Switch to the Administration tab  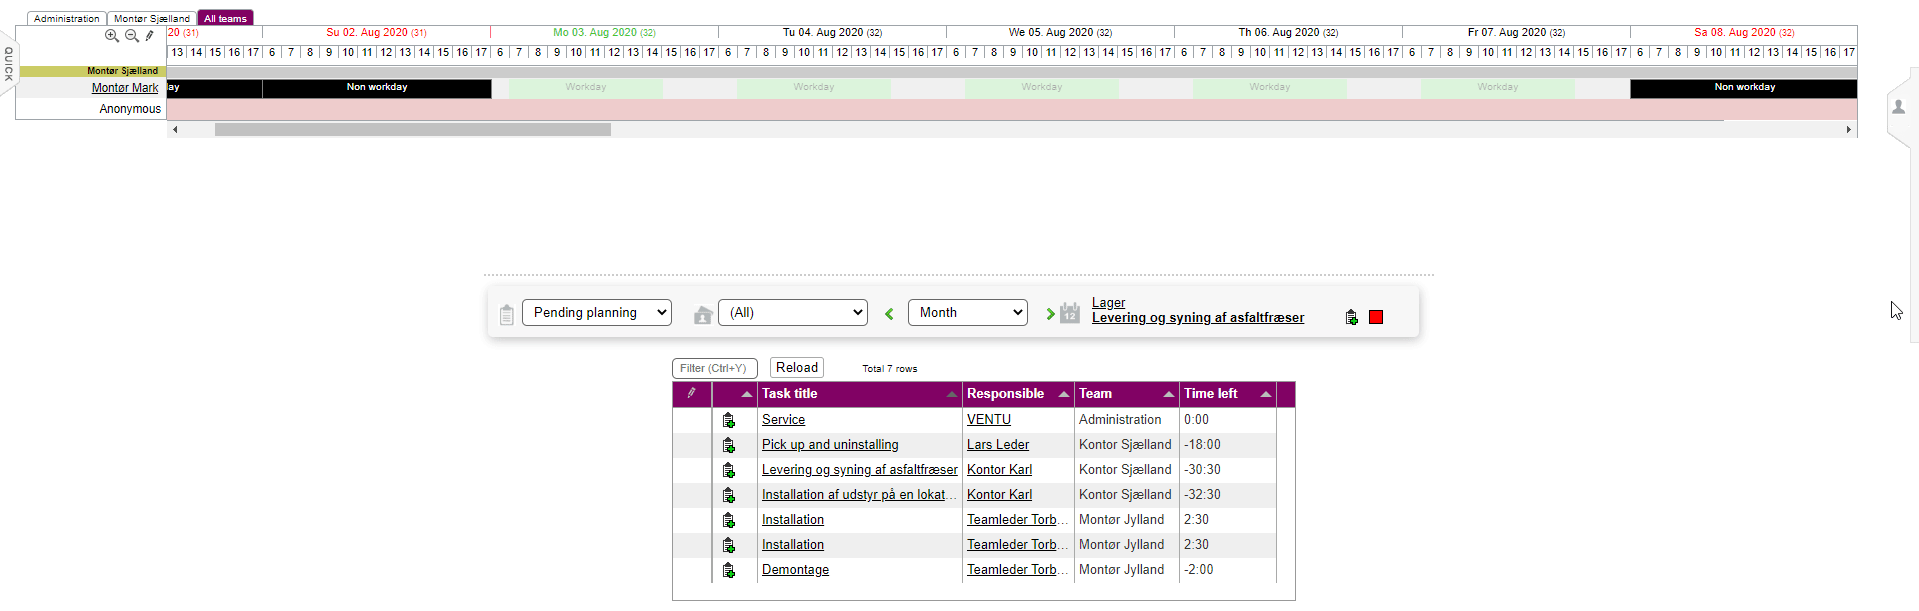pyautogui.click(x=66, y=18)
